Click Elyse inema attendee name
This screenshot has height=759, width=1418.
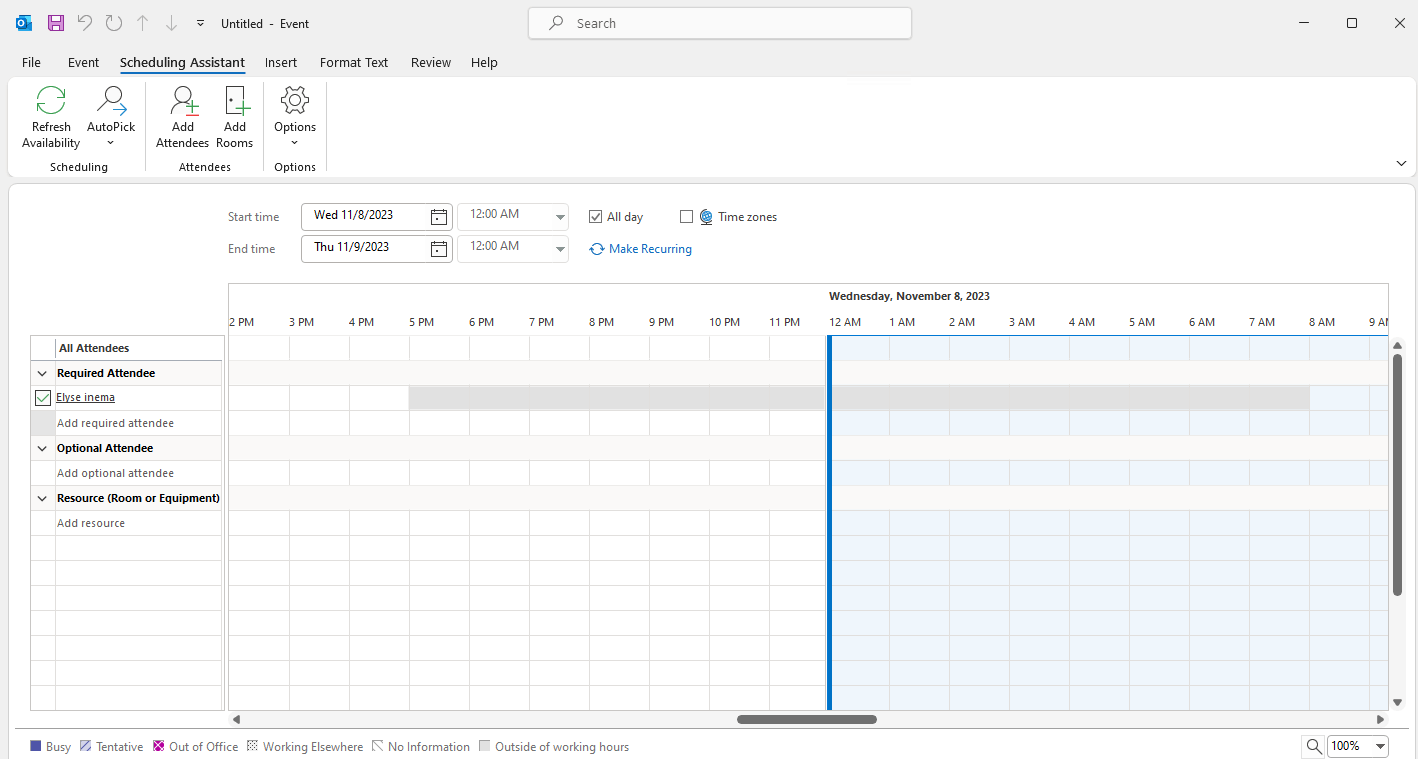click(x=85, y=398)
